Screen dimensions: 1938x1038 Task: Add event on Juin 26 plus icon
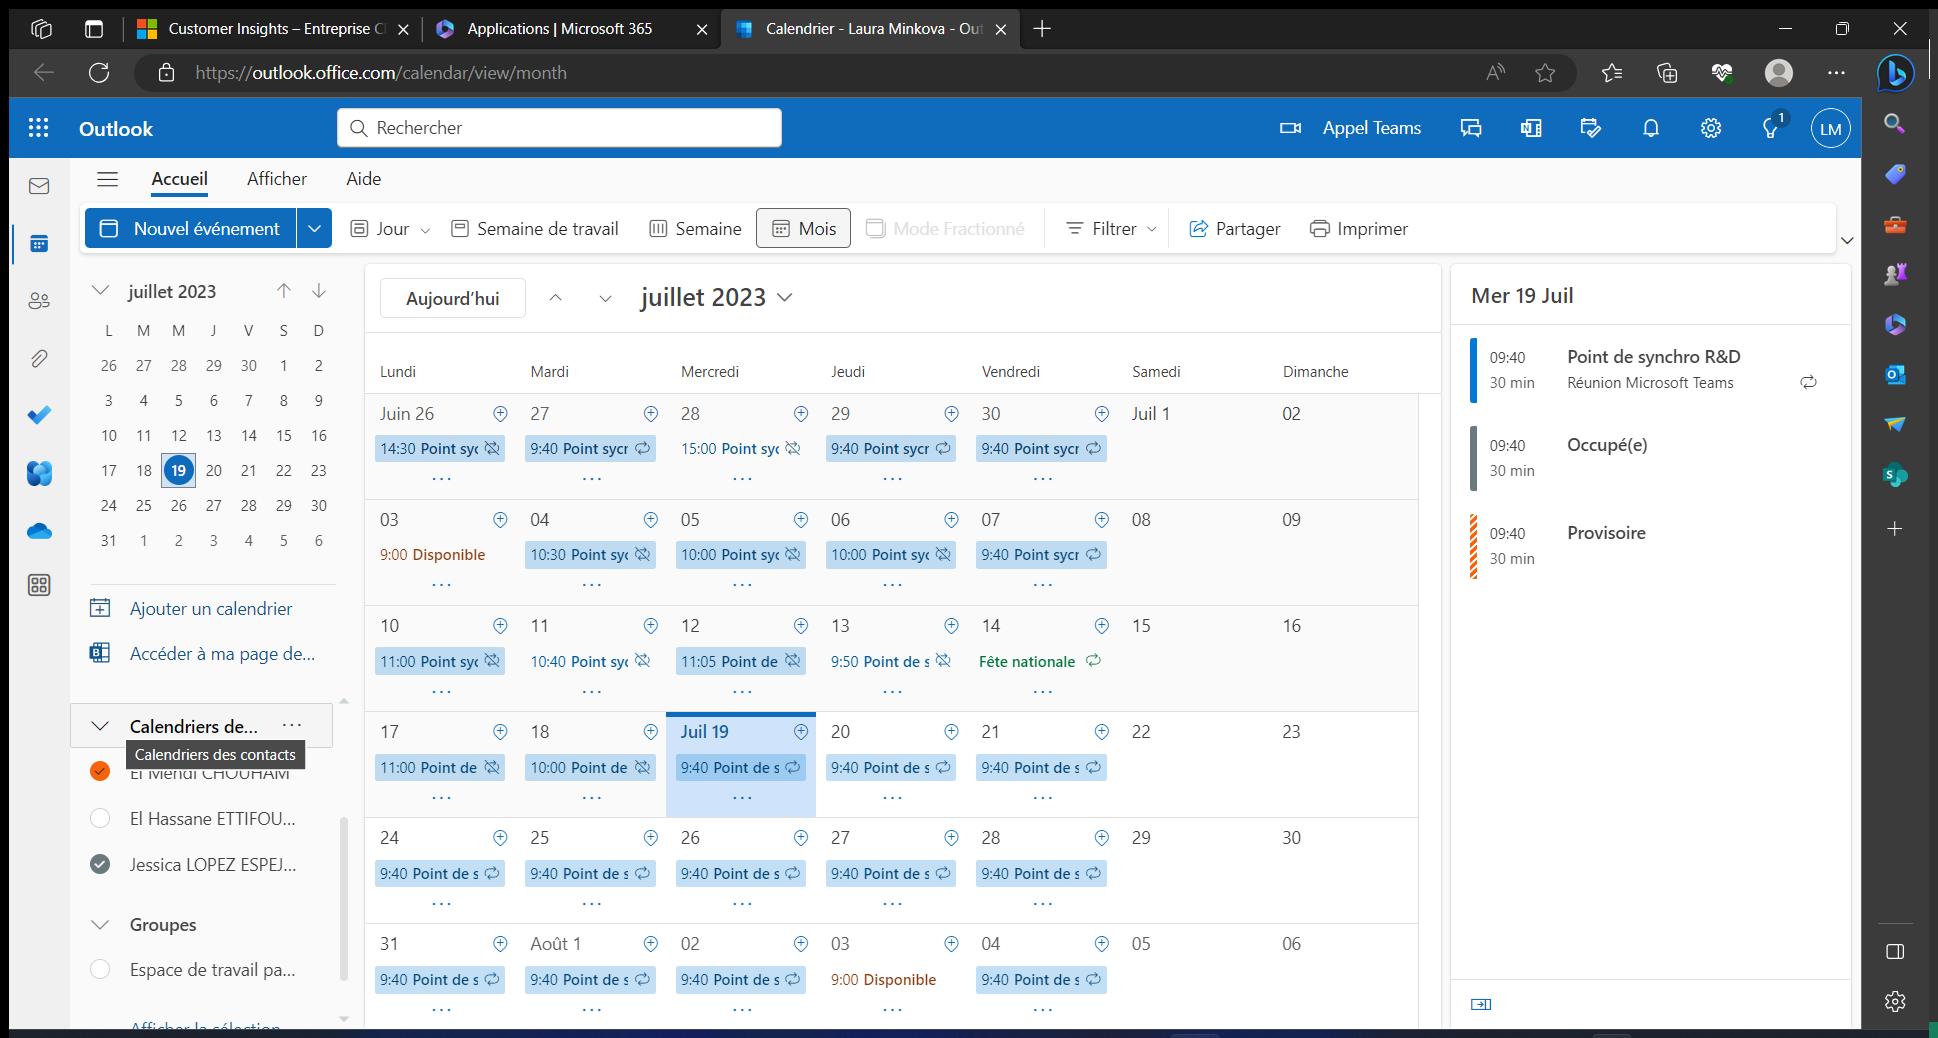500,413
